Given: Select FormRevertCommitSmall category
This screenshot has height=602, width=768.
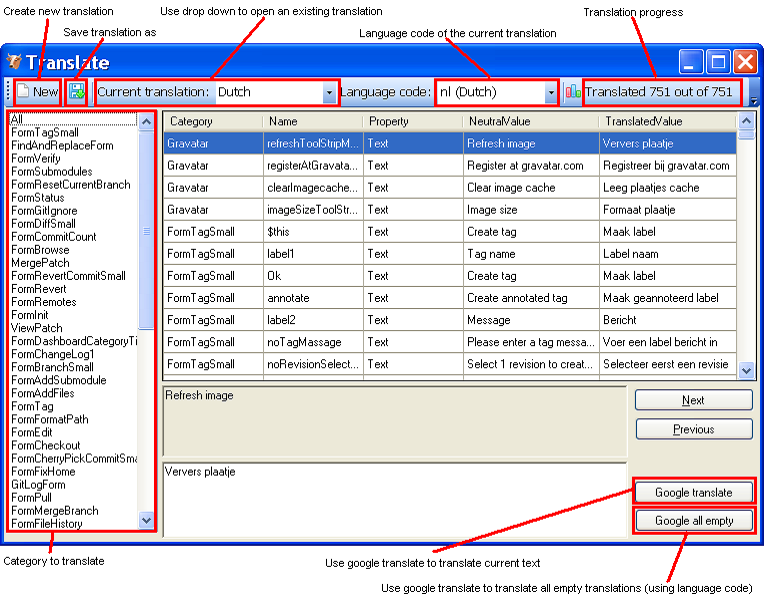Looking at the screenshot, I should tap(73, 276).
